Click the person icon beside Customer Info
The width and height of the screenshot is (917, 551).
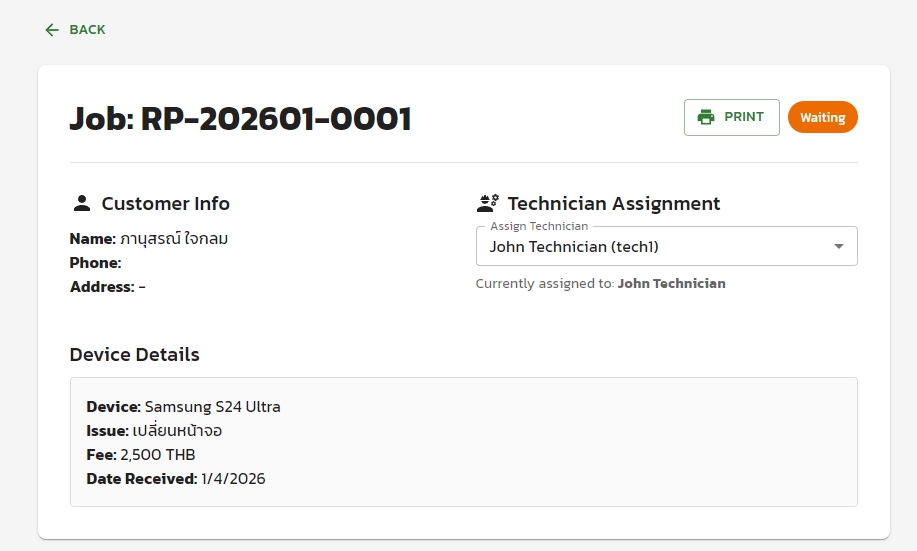(x=82, y=204)
